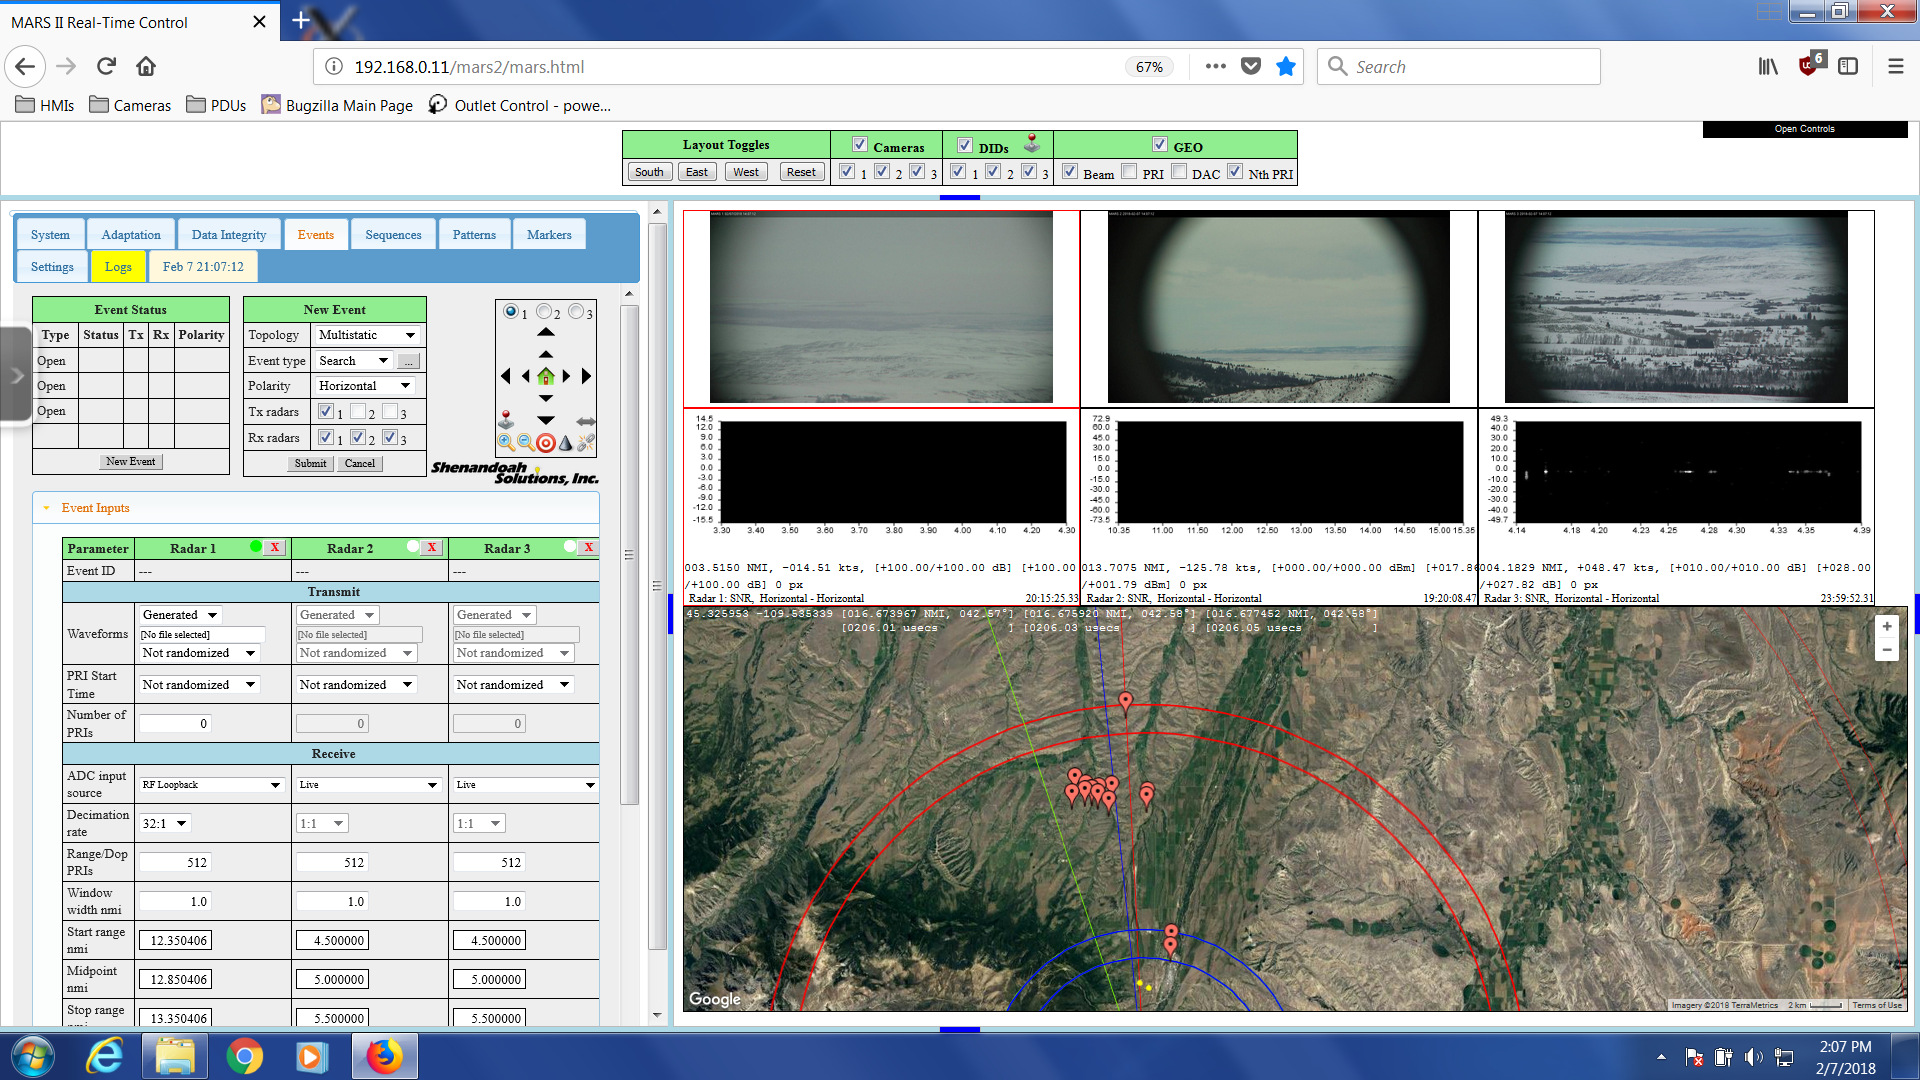Select camera radio button 2

[x=544, y=312]
